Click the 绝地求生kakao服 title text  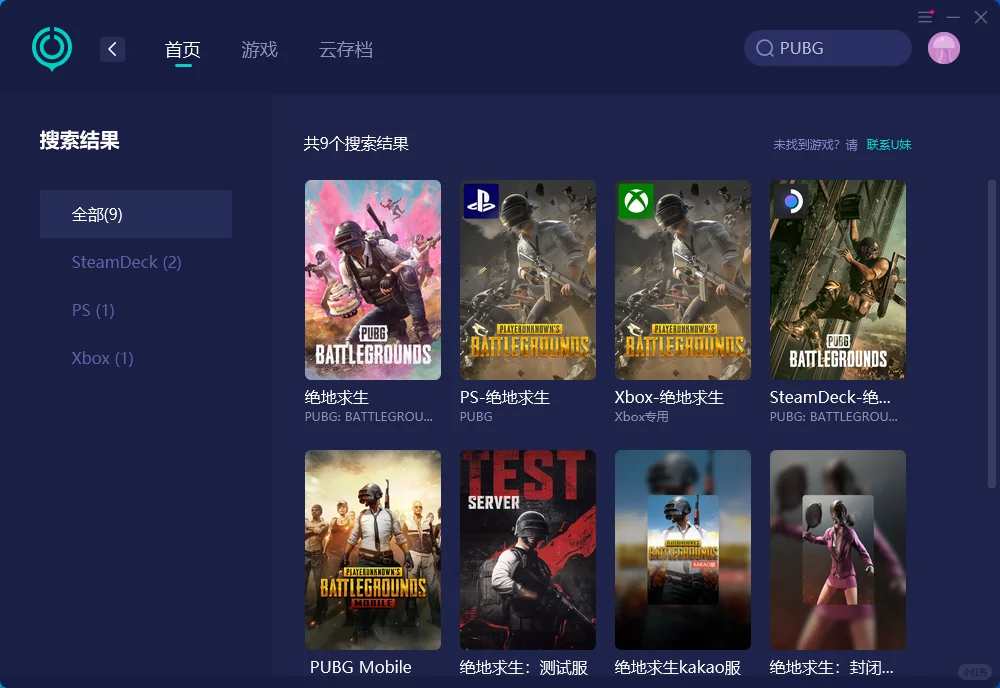click(677, 668)
